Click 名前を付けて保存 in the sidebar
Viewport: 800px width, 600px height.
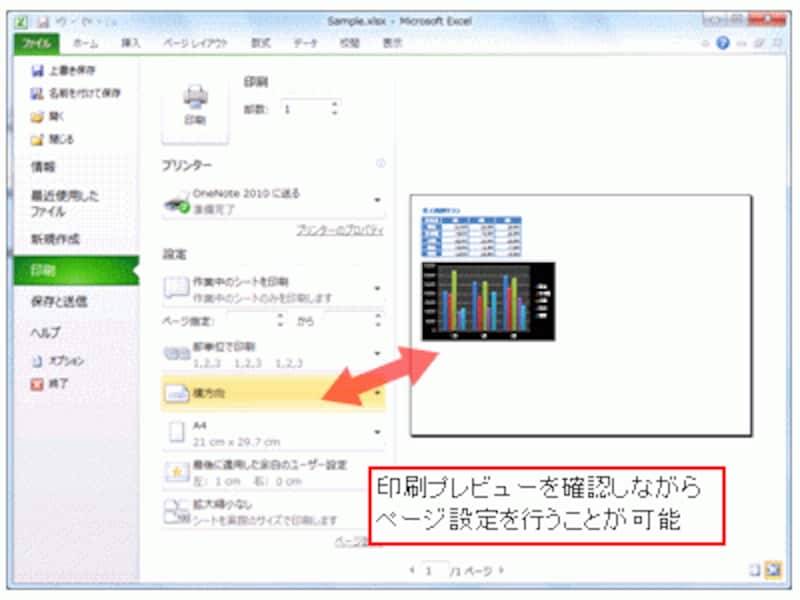76,93
